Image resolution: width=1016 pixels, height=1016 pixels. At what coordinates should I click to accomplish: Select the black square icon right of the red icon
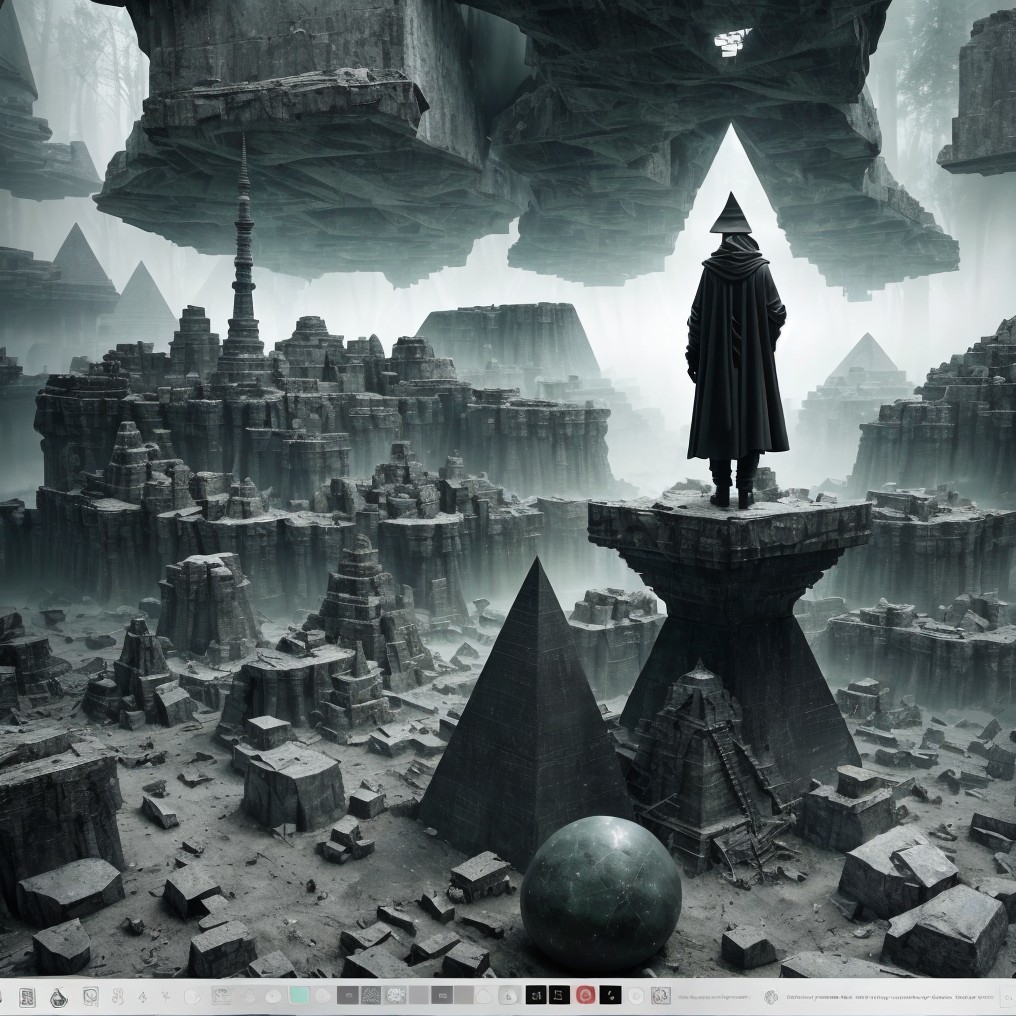611,996
